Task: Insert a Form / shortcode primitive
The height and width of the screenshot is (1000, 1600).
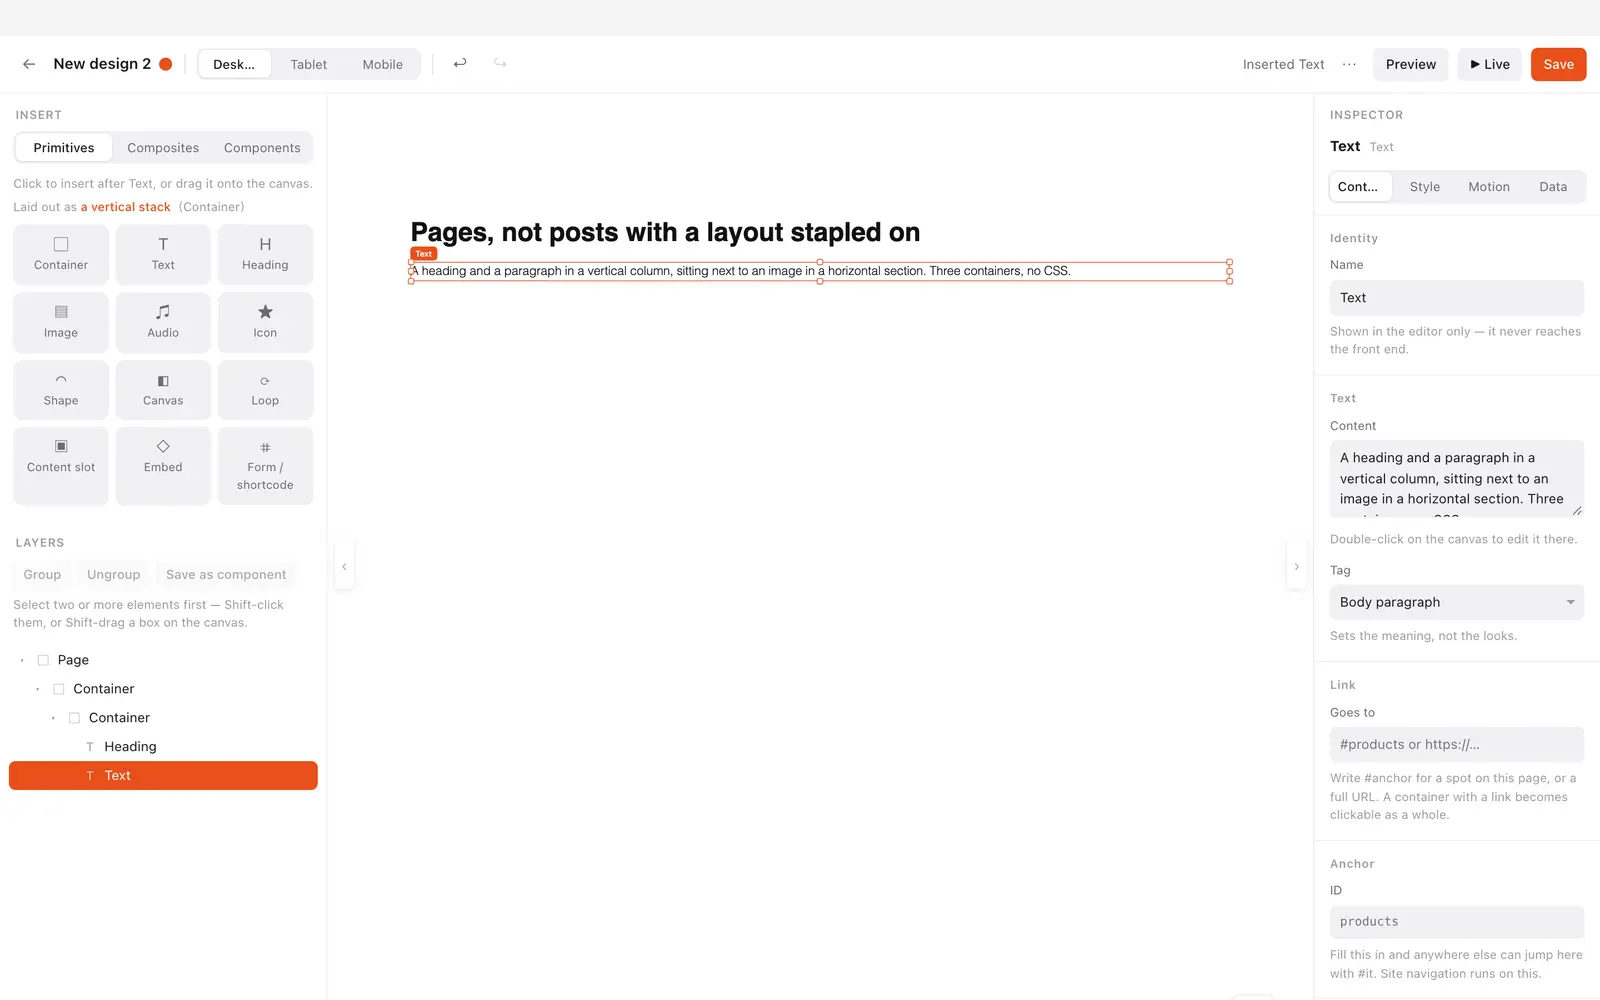Action: point(265,466)
